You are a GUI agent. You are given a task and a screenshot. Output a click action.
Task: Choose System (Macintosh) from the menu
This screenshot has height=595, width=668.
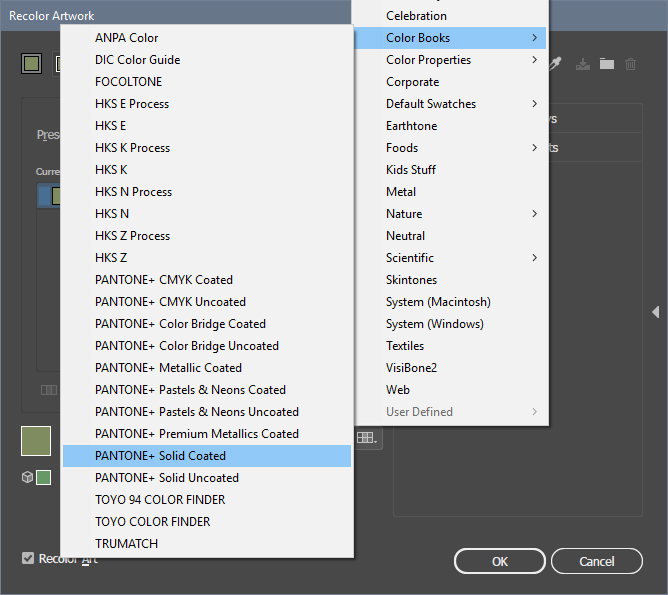coord(452,302)
